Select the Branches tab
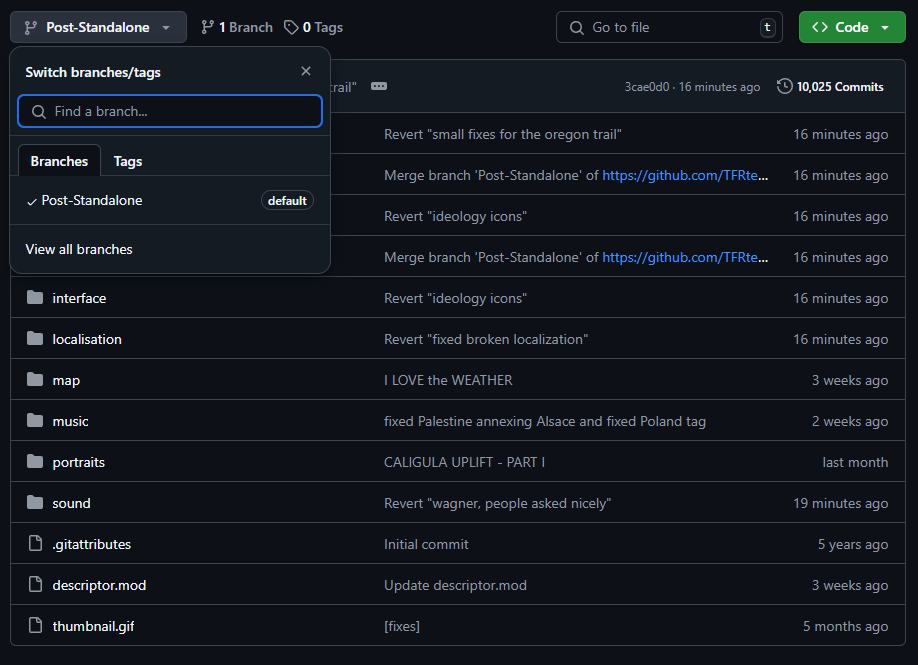Image resolution: width=918 pixels, height=665 pixels. pyautogui.click(x=59, y=161)
